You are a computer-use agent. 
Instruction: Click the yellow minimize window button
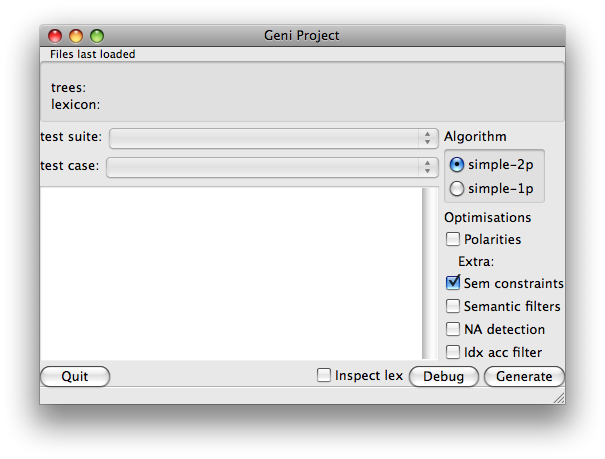click(76, 36)
